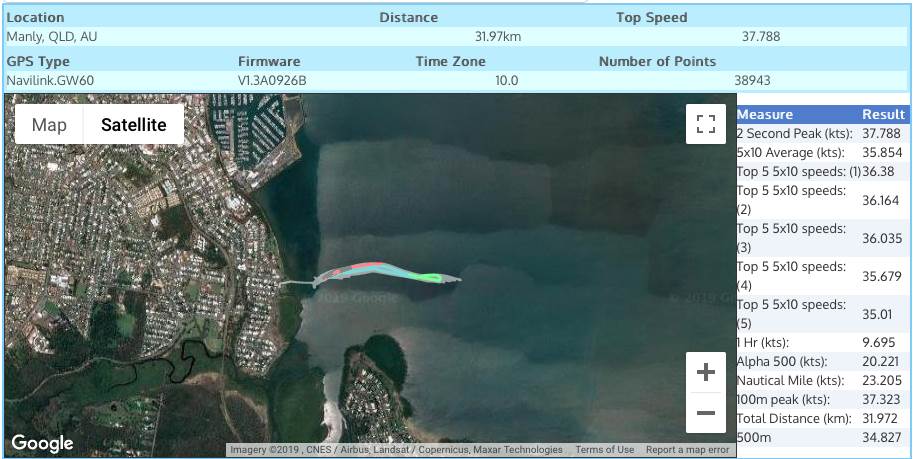Select the 5x10 Average row

tap(820, 153)
